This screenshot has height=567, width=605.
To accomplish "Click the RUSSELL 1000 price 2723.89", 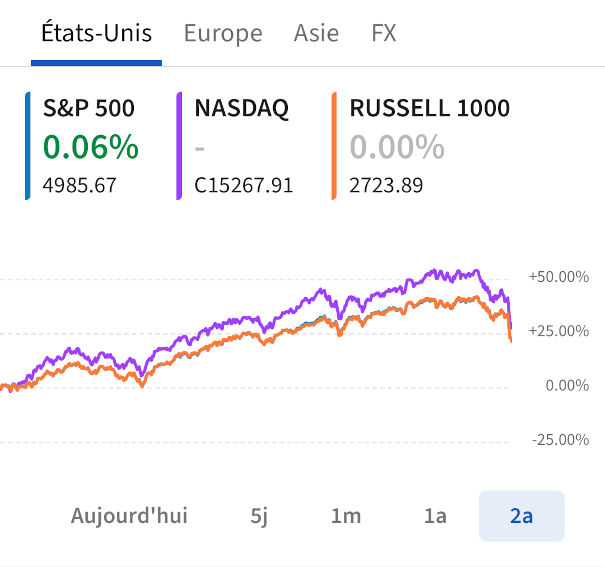I will [x=386, y=185].
